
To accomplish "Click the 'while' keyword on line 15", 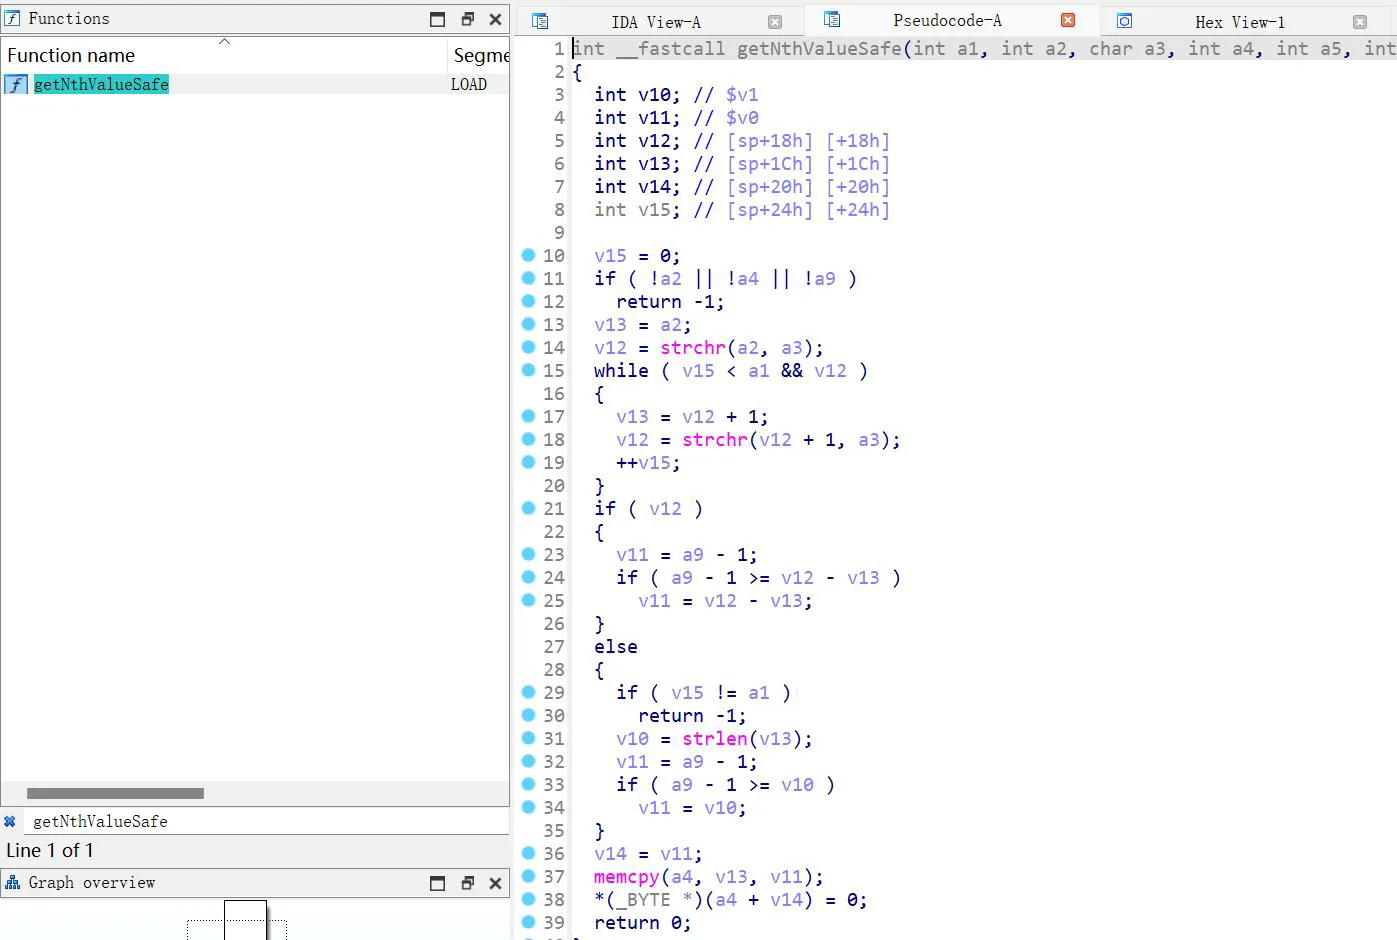I will tap(621, 370).
